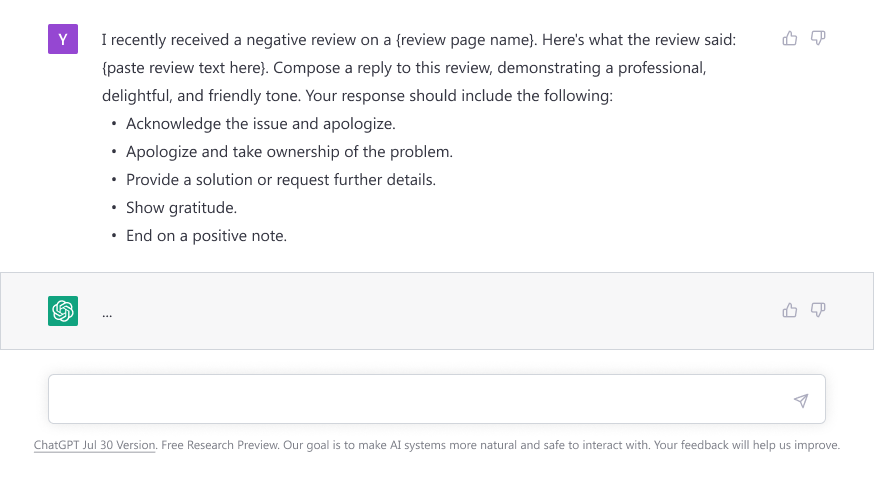
Task: Click "Your feedback will help us improve" text
Action: tap(746, 445)
